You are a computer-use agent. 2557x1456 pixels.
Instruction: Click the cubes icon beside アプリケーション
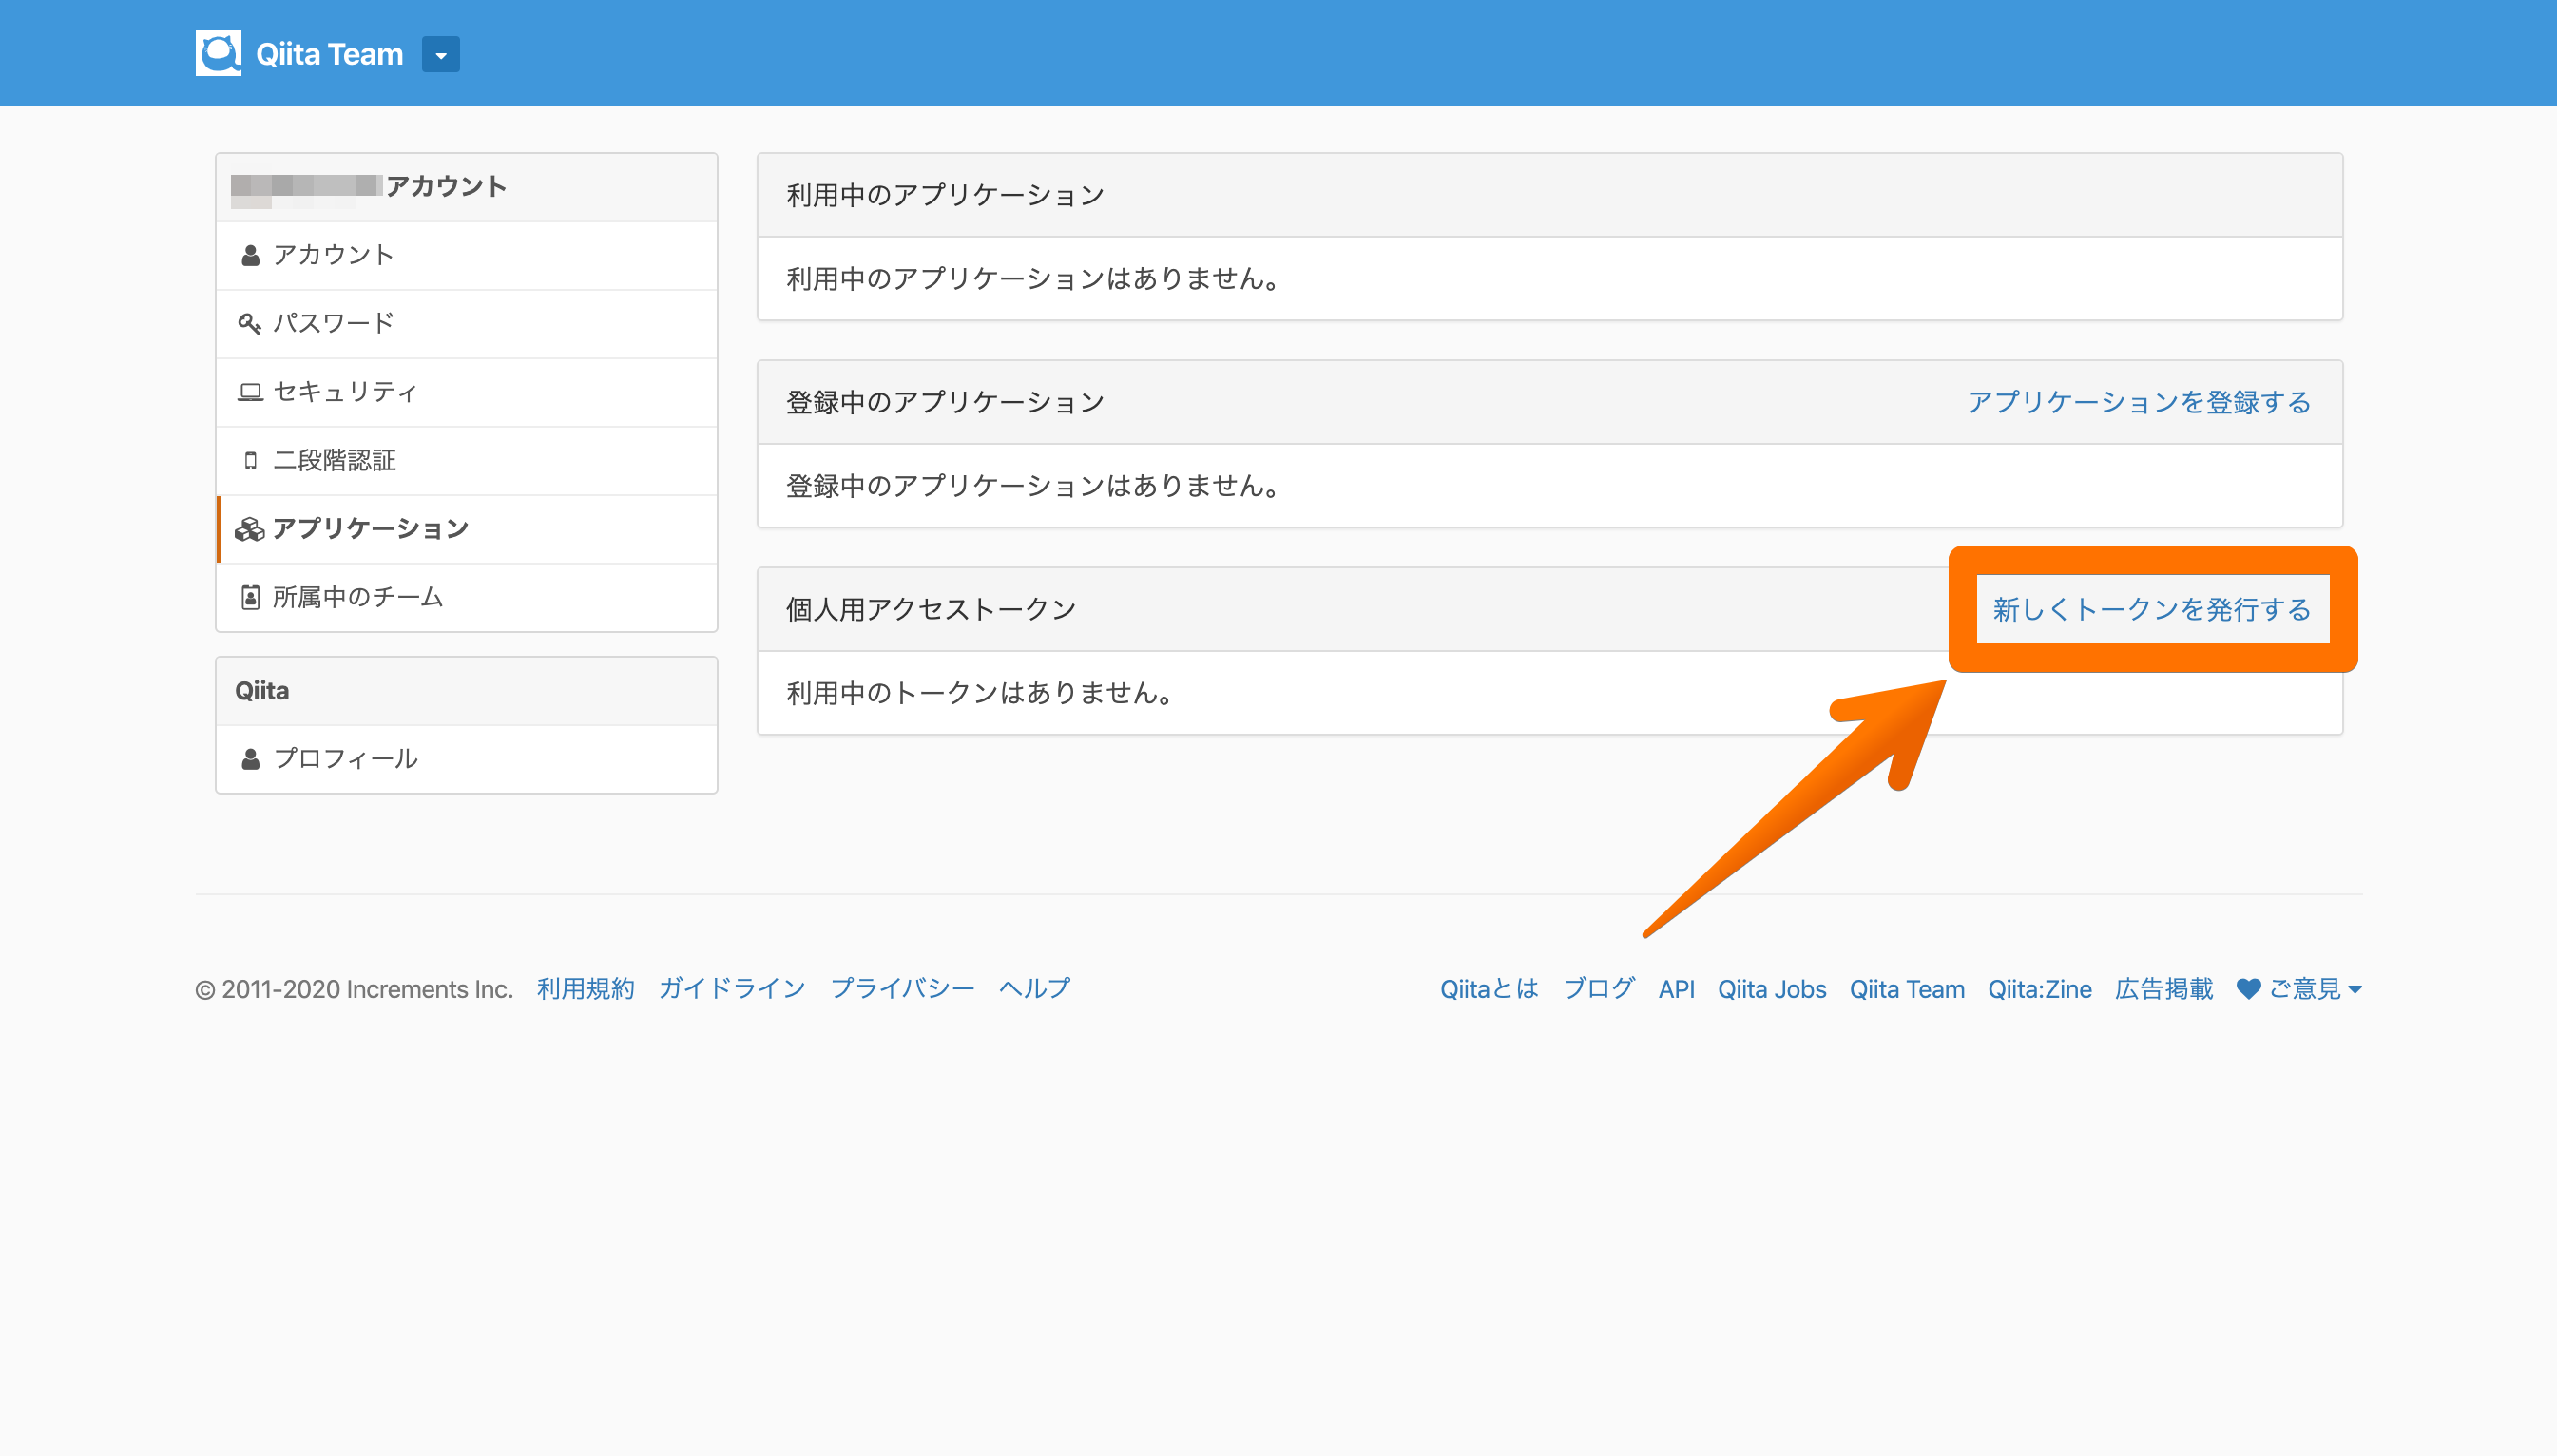pyautogui.click(x=250, y=529)
